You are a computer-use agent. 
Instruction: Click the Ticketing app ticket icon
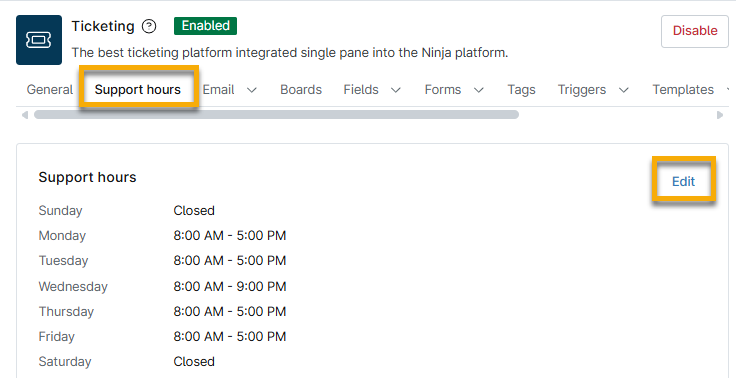pos(39,40)
